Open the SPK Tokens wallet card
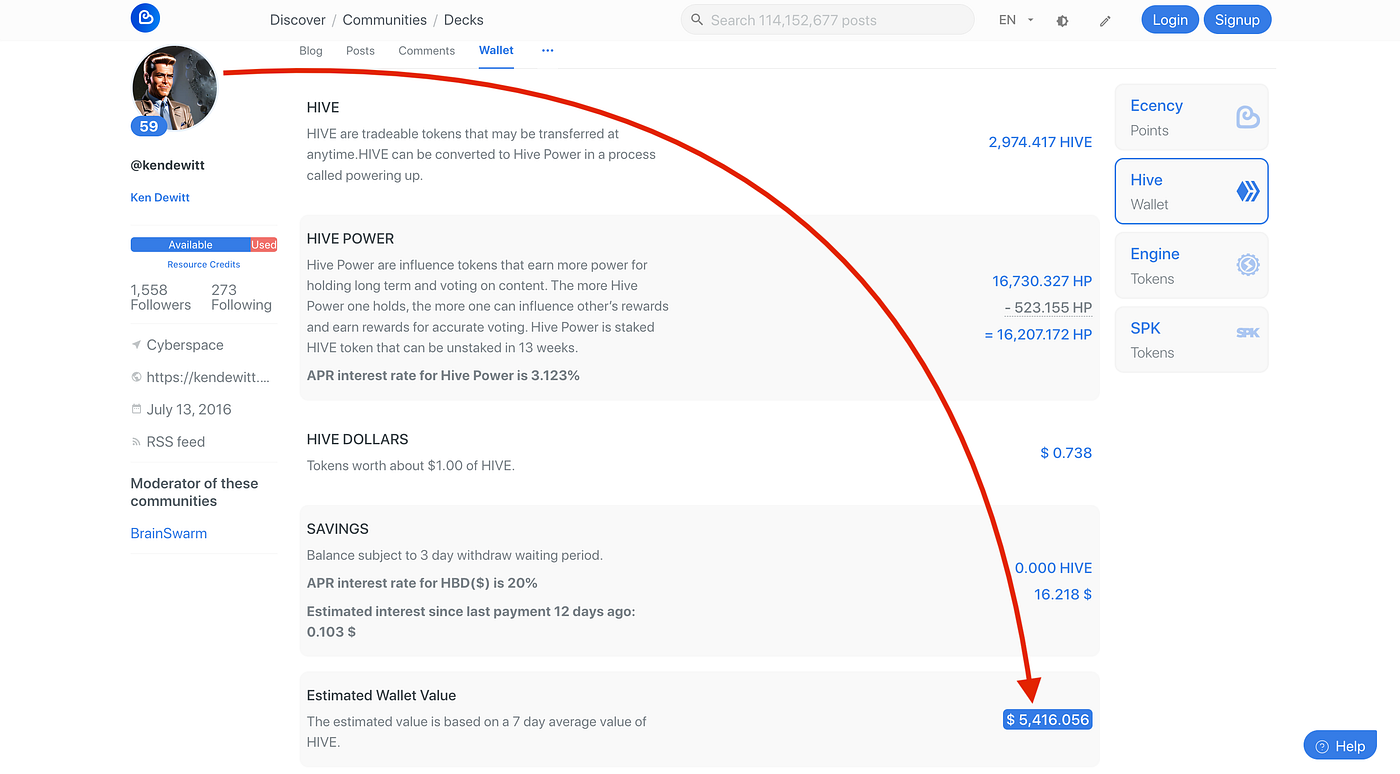1400x774 pixels. click(1191, 339)
